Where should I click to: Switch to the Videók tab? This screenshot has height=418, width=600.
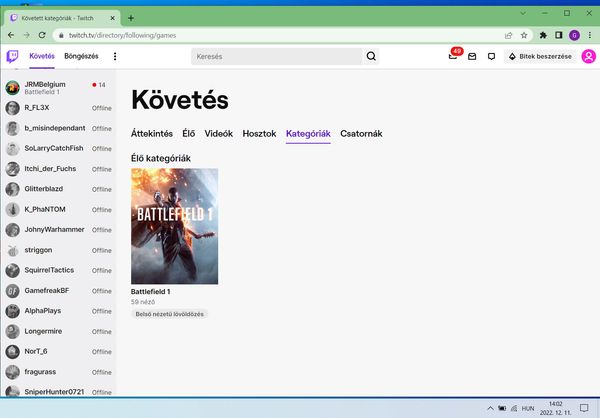click(218, 133)
